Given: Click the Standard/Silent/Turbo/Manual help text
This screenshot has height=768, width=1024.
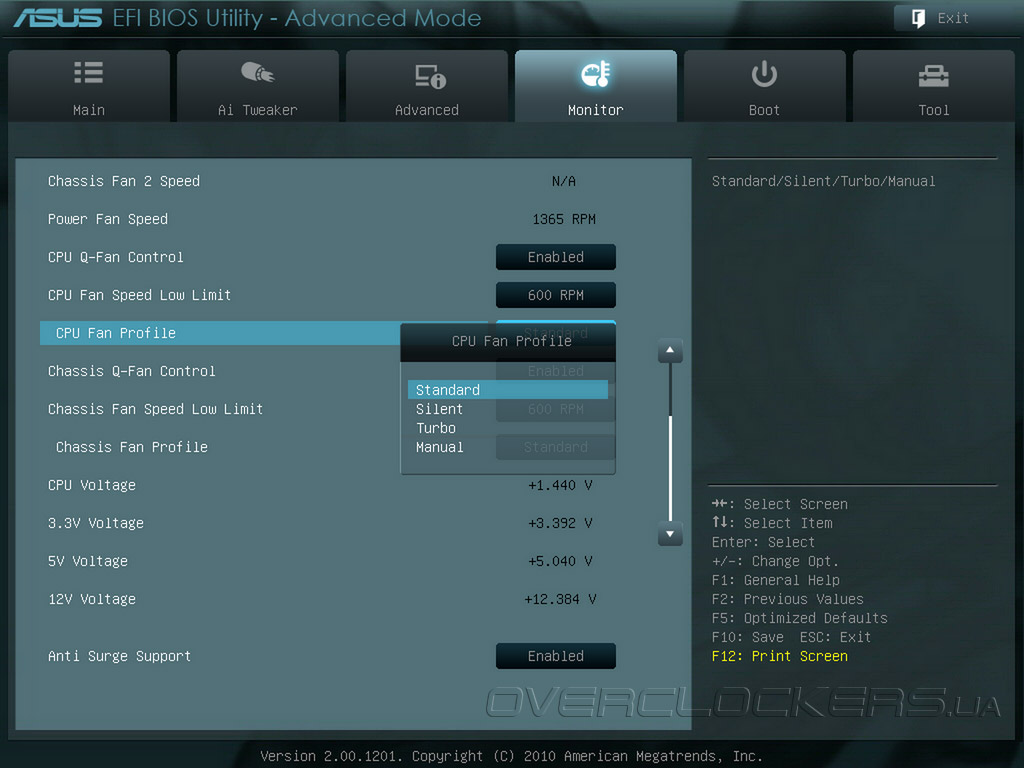Looking at the screenshot, I should (x=824, y=181).
